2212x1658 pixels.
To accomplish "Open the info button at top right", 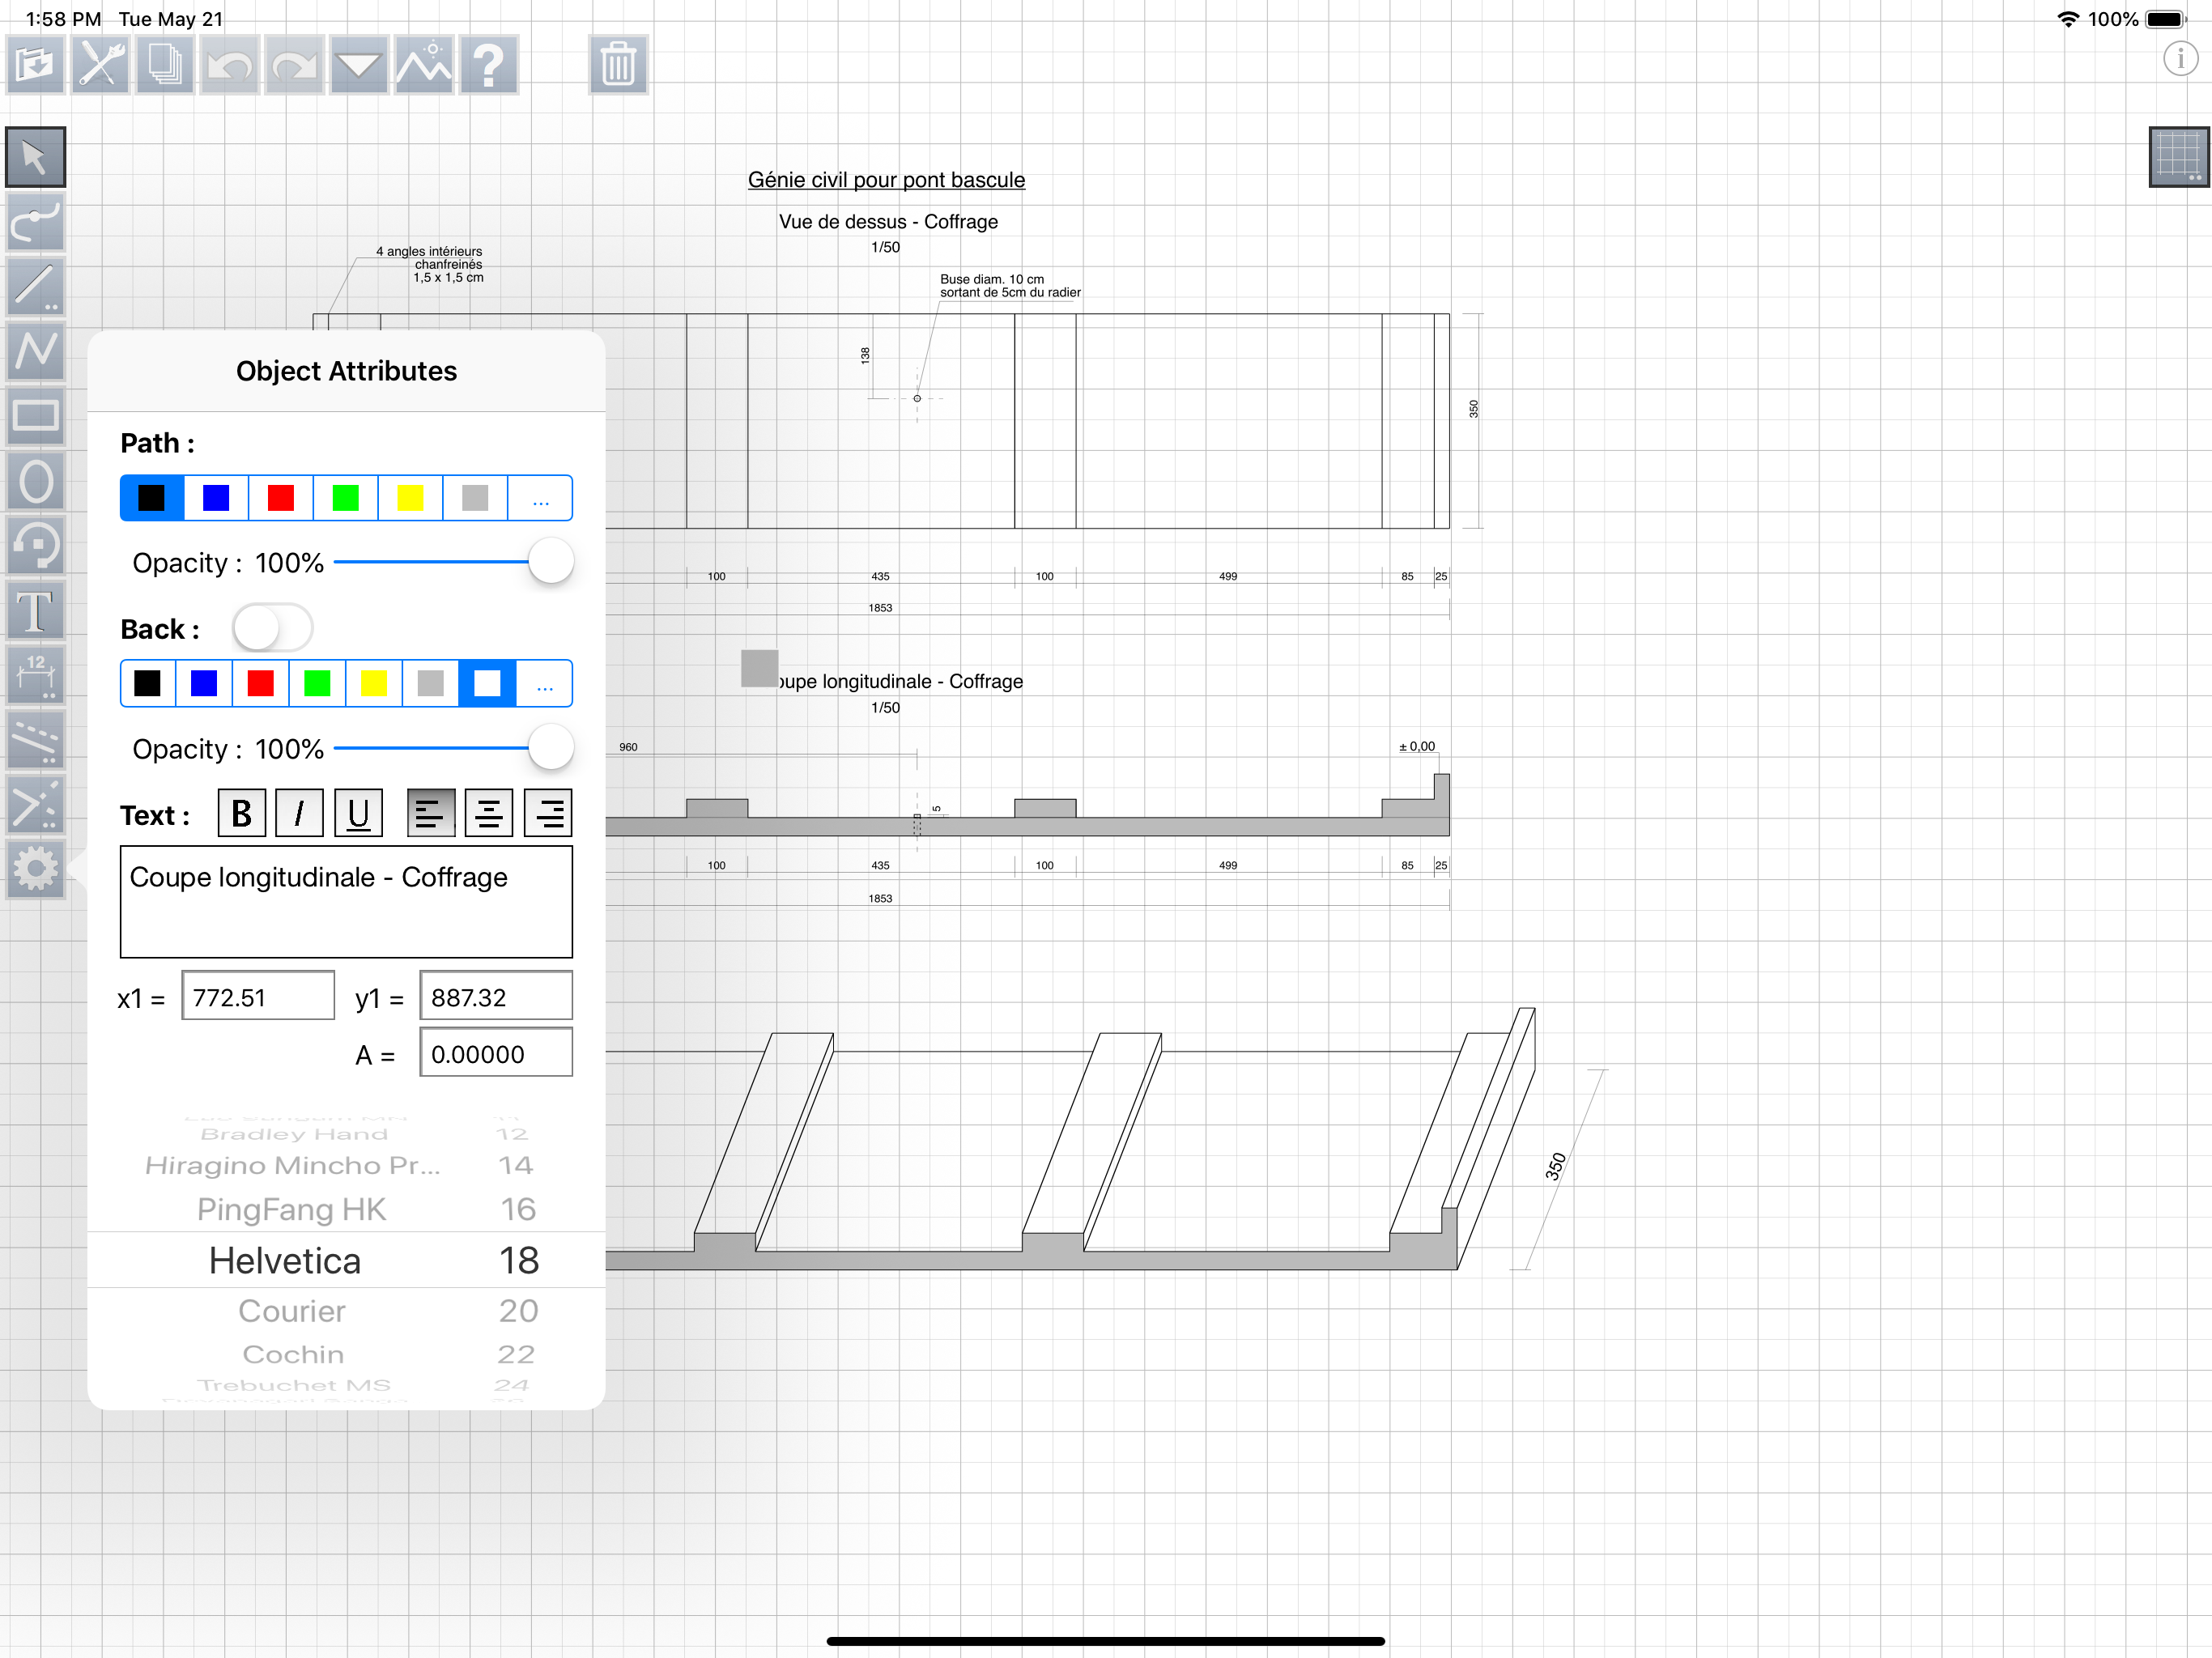I will coord(2180,58).
